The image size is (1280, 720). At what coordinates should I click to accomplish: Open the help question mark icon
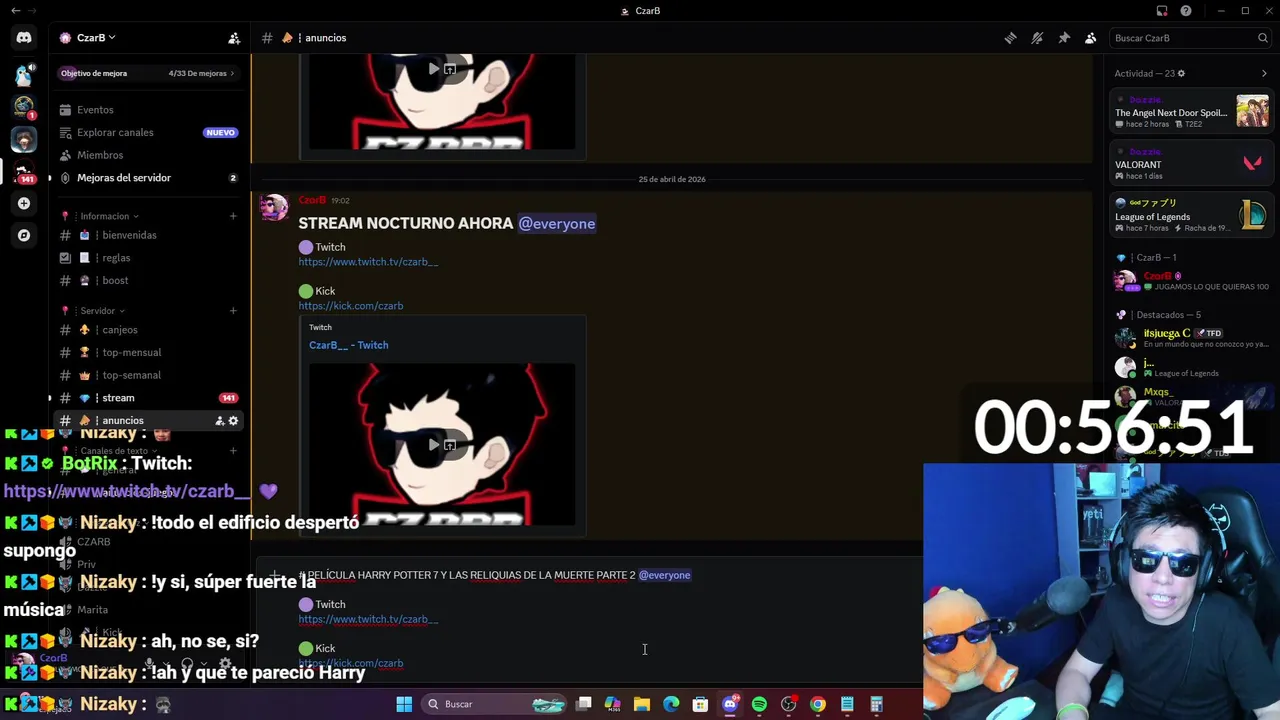point(1186,11)
